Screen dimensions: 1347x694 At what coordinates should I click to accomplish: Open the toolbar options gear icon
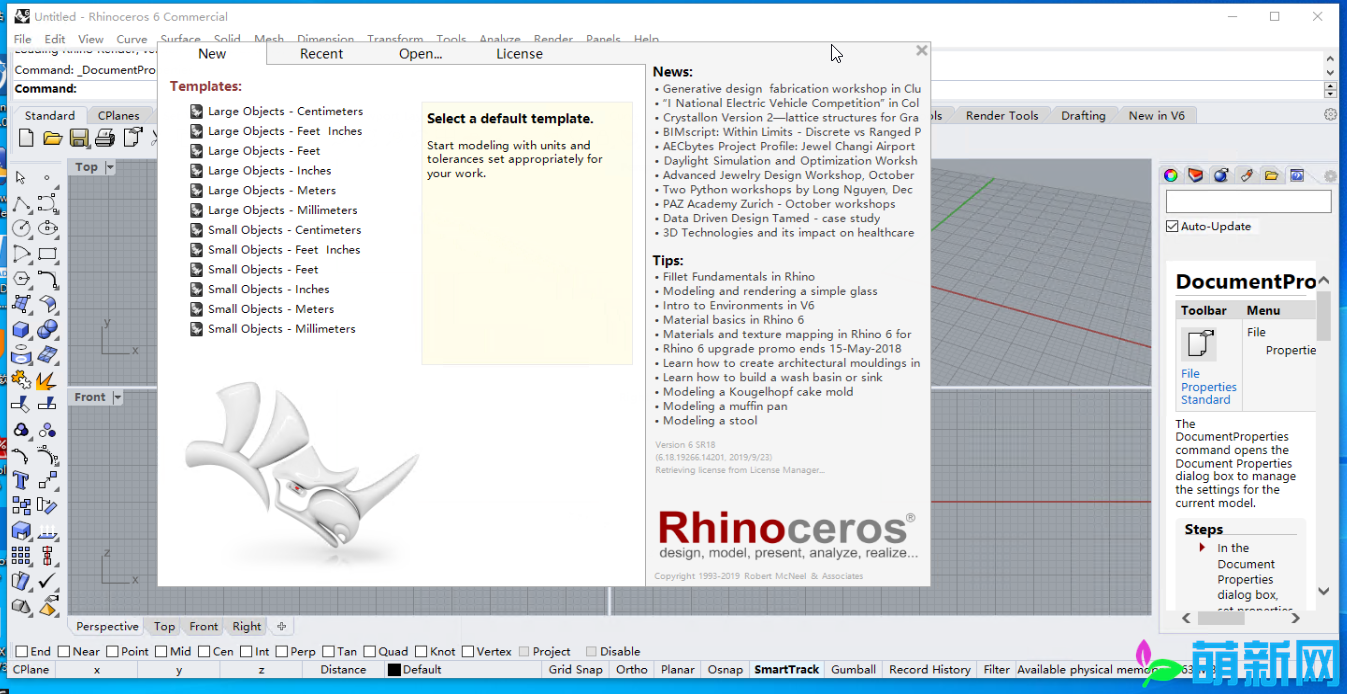tap(1330, 115)
